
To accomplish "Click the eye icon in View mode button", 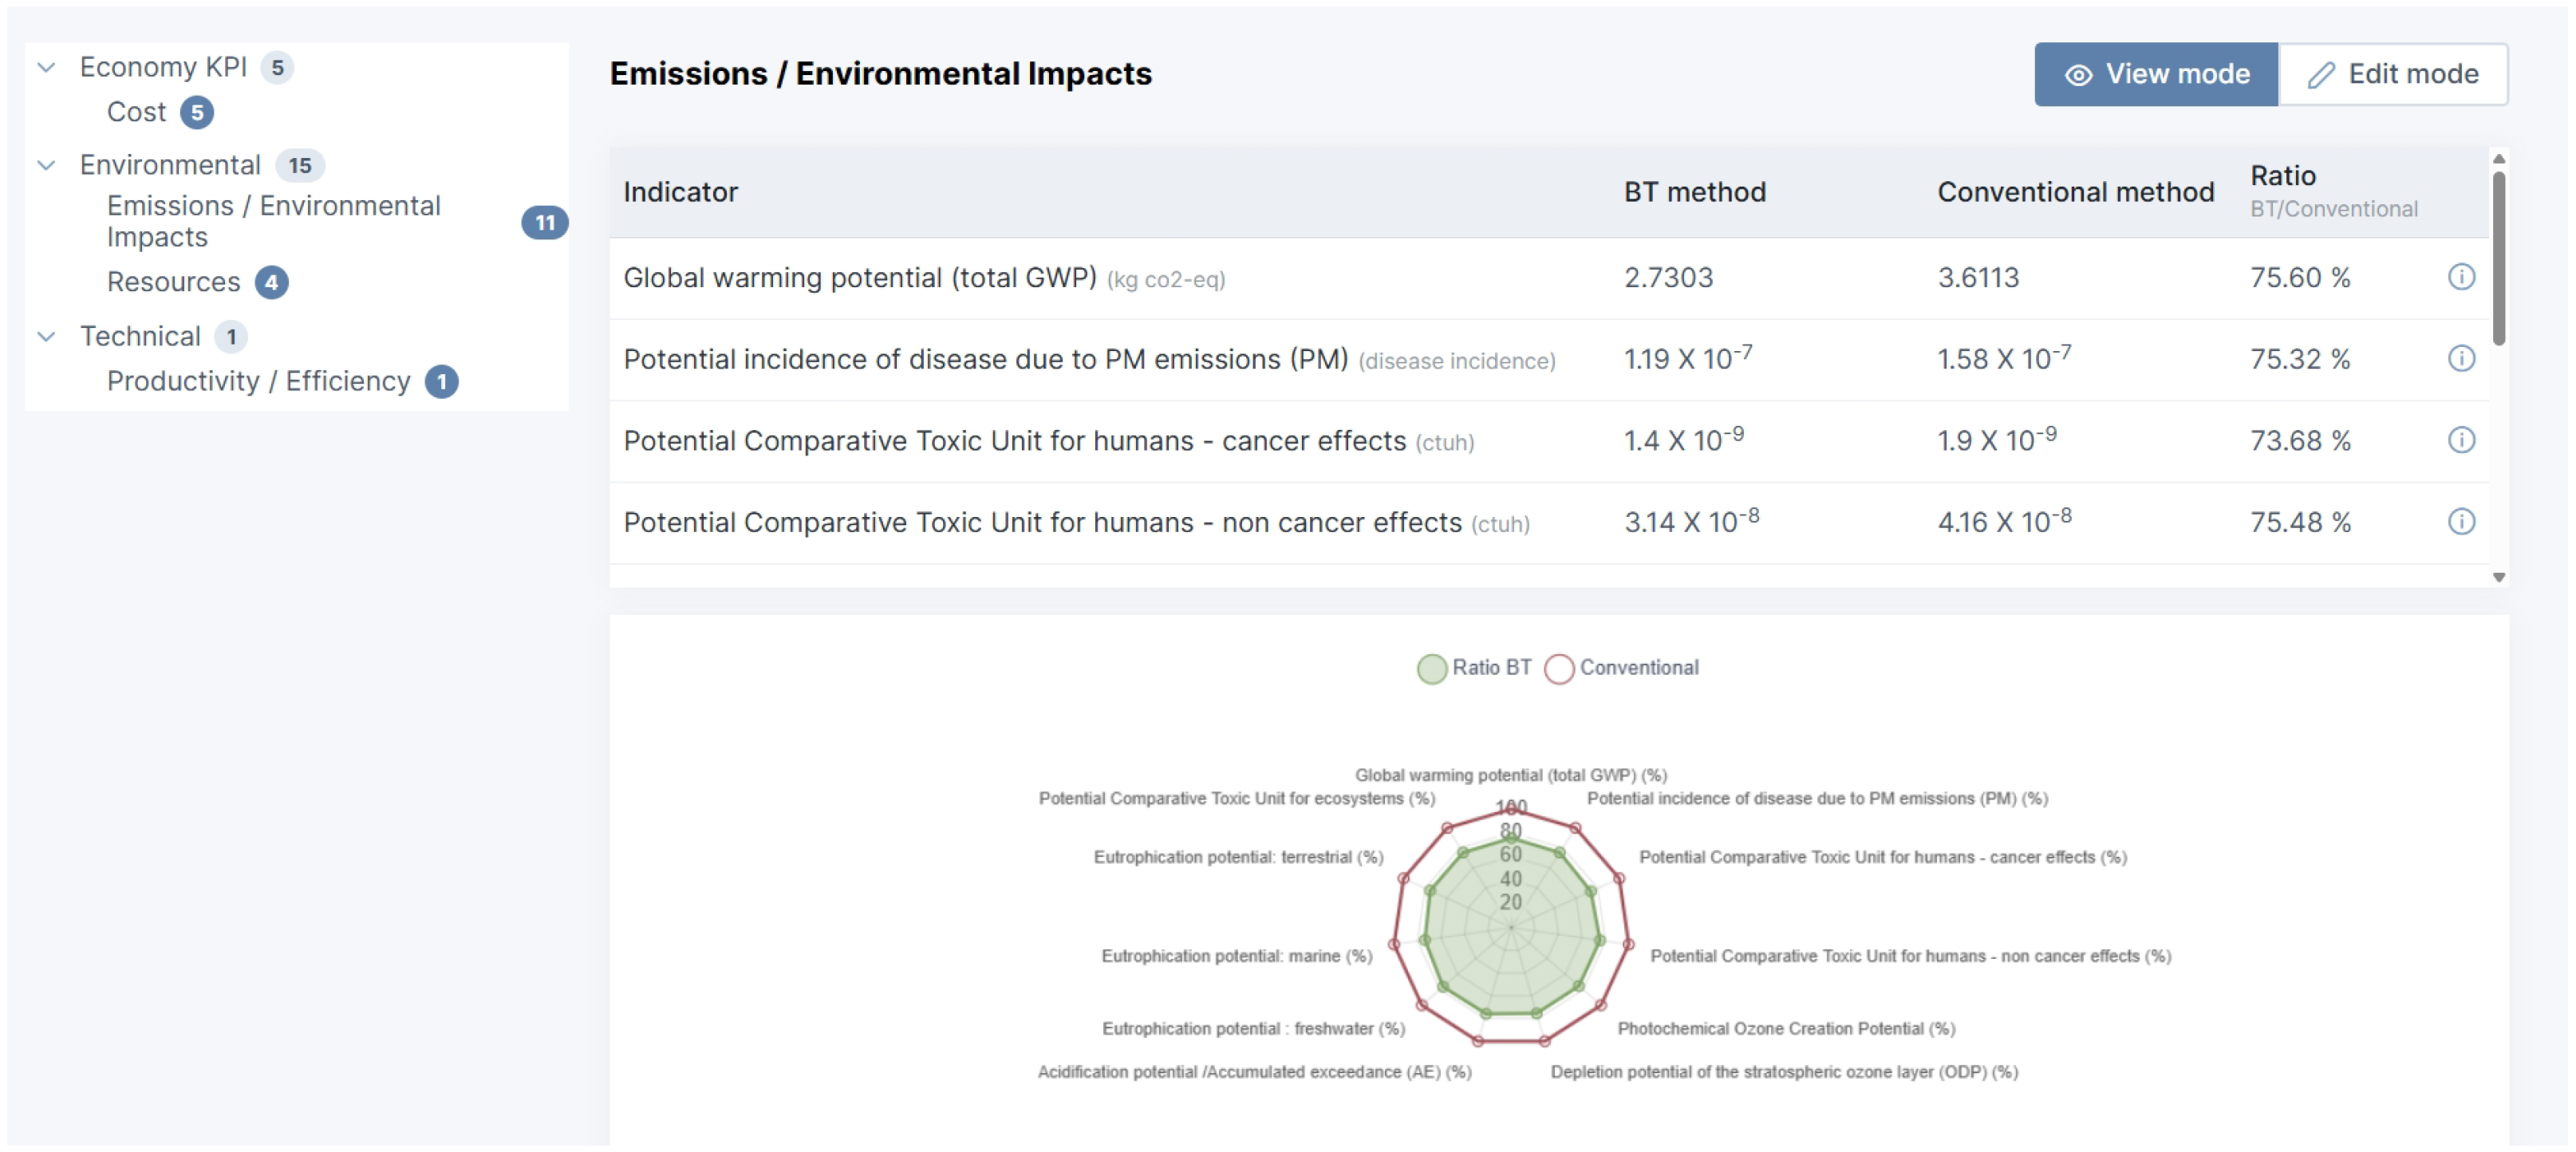I will [2079, 75].
